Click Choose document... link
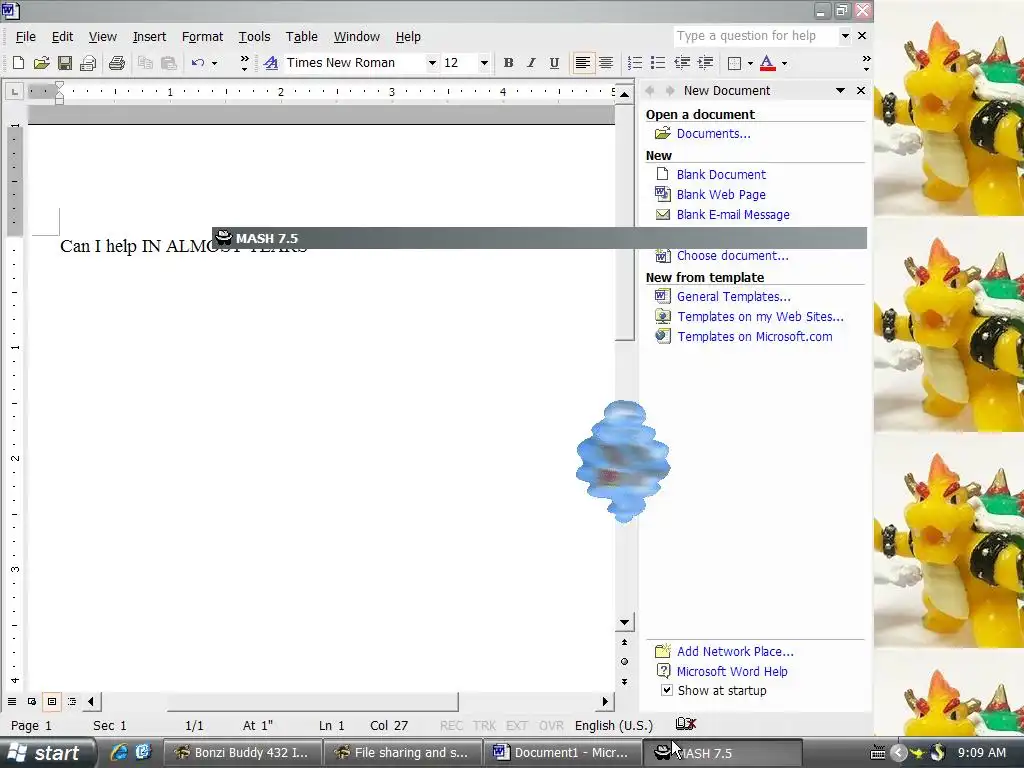Viewport: 1024px width, 768px height. point(733,256)
